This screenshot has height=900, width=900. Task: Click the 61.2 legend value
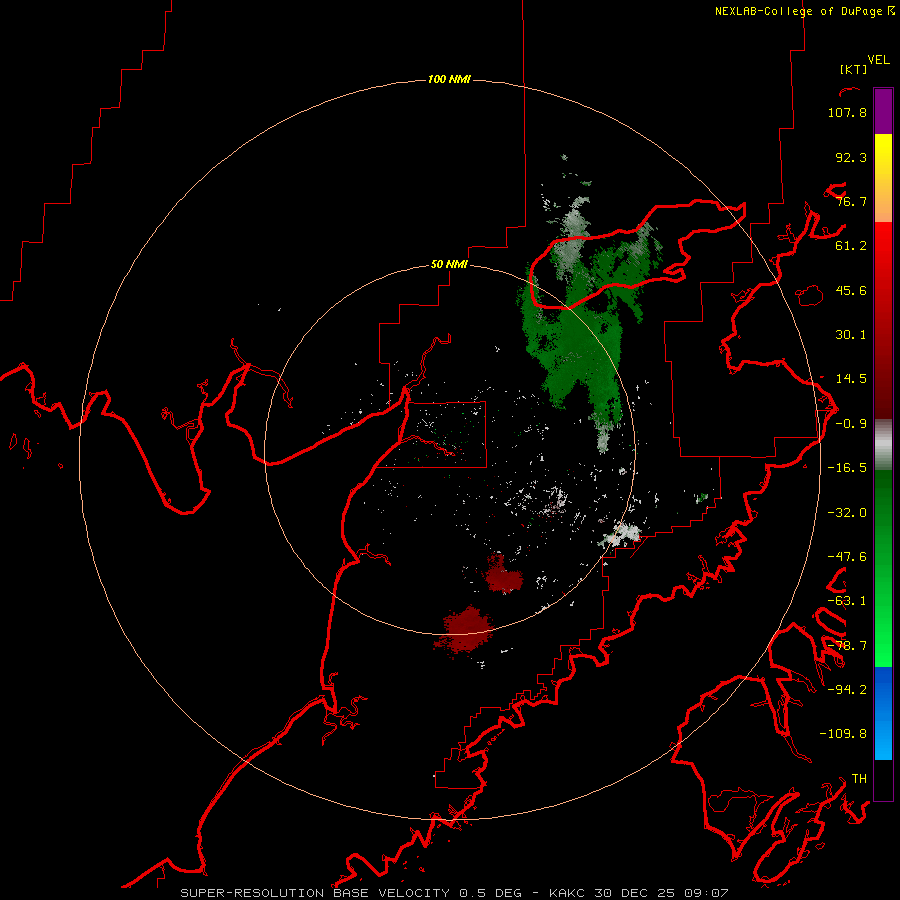click(x=851, y=246)
